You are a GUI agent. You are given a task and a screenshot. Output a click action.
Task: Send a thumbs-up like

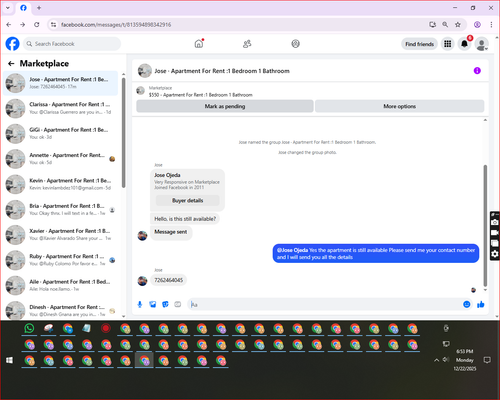click(x=481, y=304)
